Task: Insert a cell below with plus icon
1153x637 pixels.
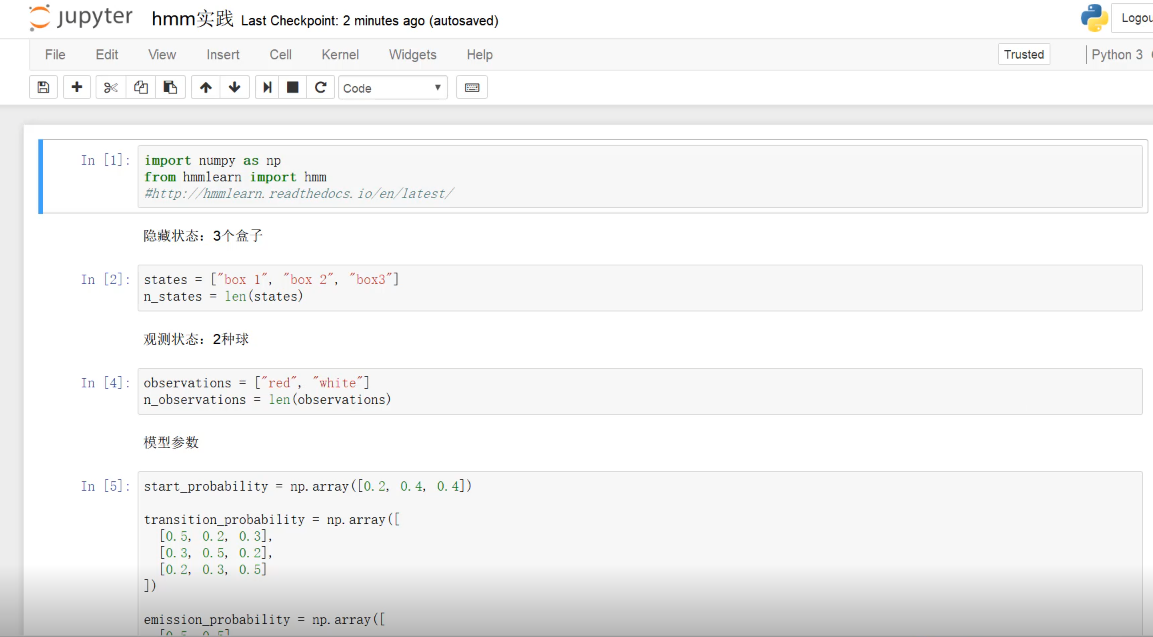Action: click(x=77, y=88)
